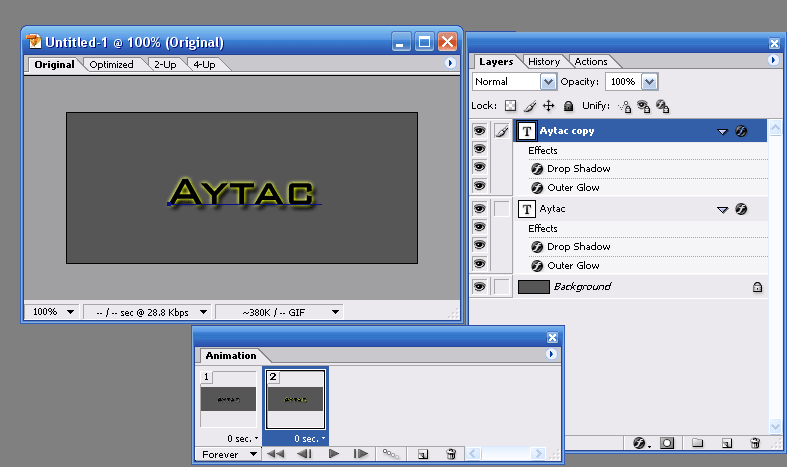Viewport: 787px width, 467px height.
Task: Click the paintbrush indicator on Aytac copy layer
Action: [x=501, y=131]
